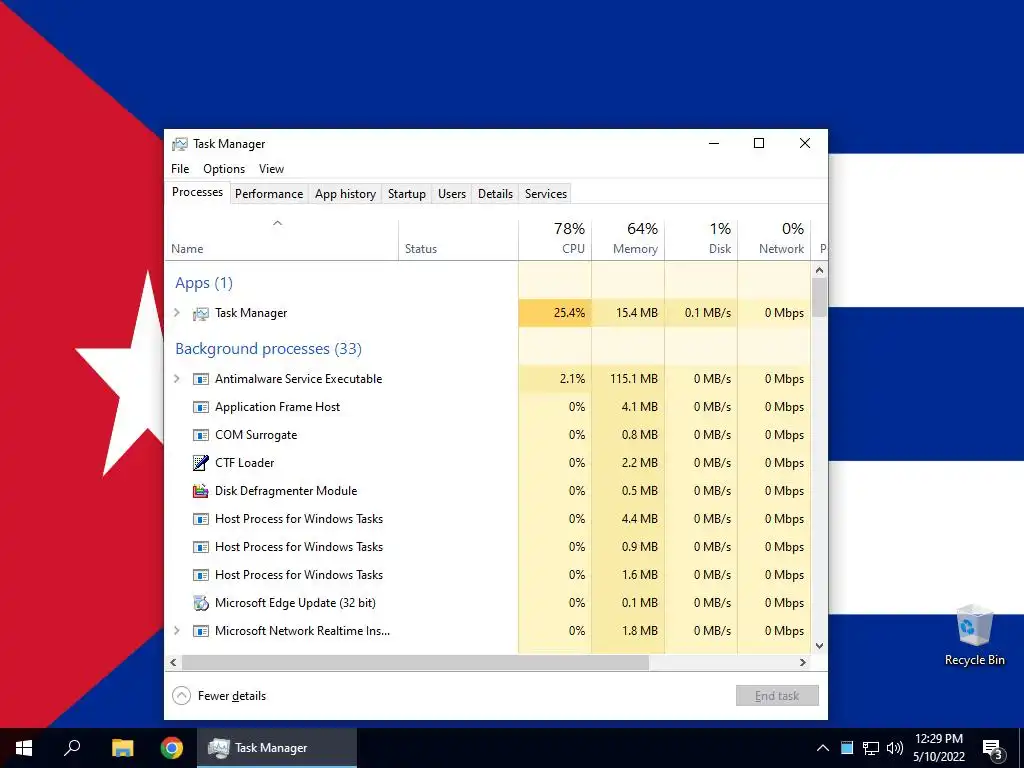Click the End task button
Screen dimensions: 1024x768
point(777,696)
